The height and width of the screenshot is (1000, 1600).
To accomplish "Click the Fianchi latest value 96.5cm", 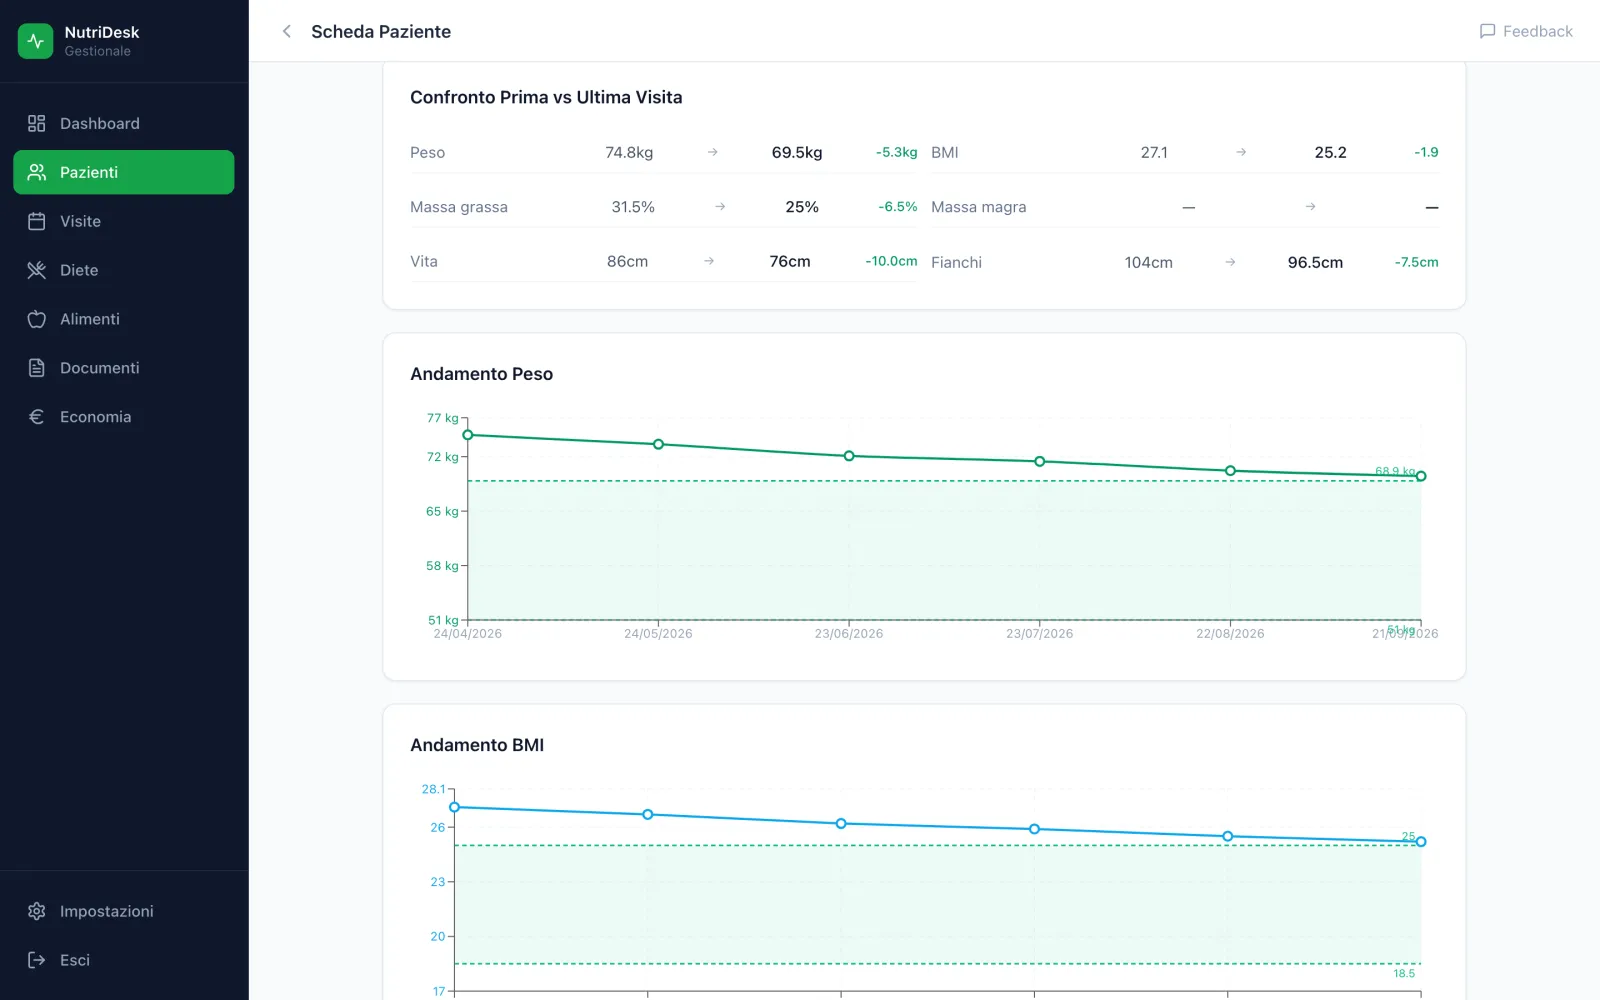I will (1315, 262).
